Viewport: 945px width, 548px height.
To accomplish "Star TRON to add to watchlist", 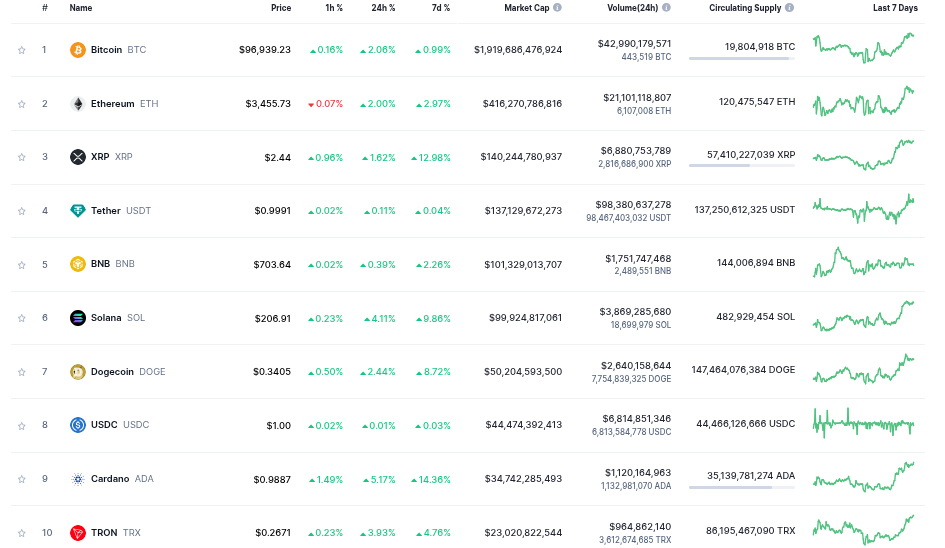I will [x=22, y=533].
